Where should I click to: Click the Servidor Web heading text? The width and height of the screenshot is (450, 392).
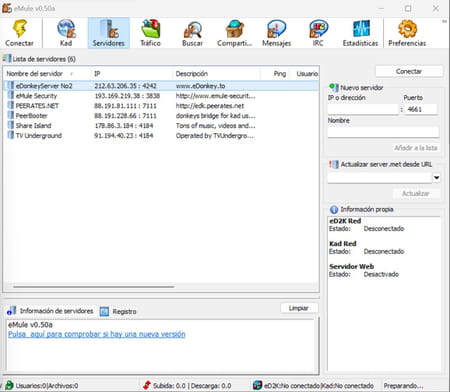tap(351, 266)
